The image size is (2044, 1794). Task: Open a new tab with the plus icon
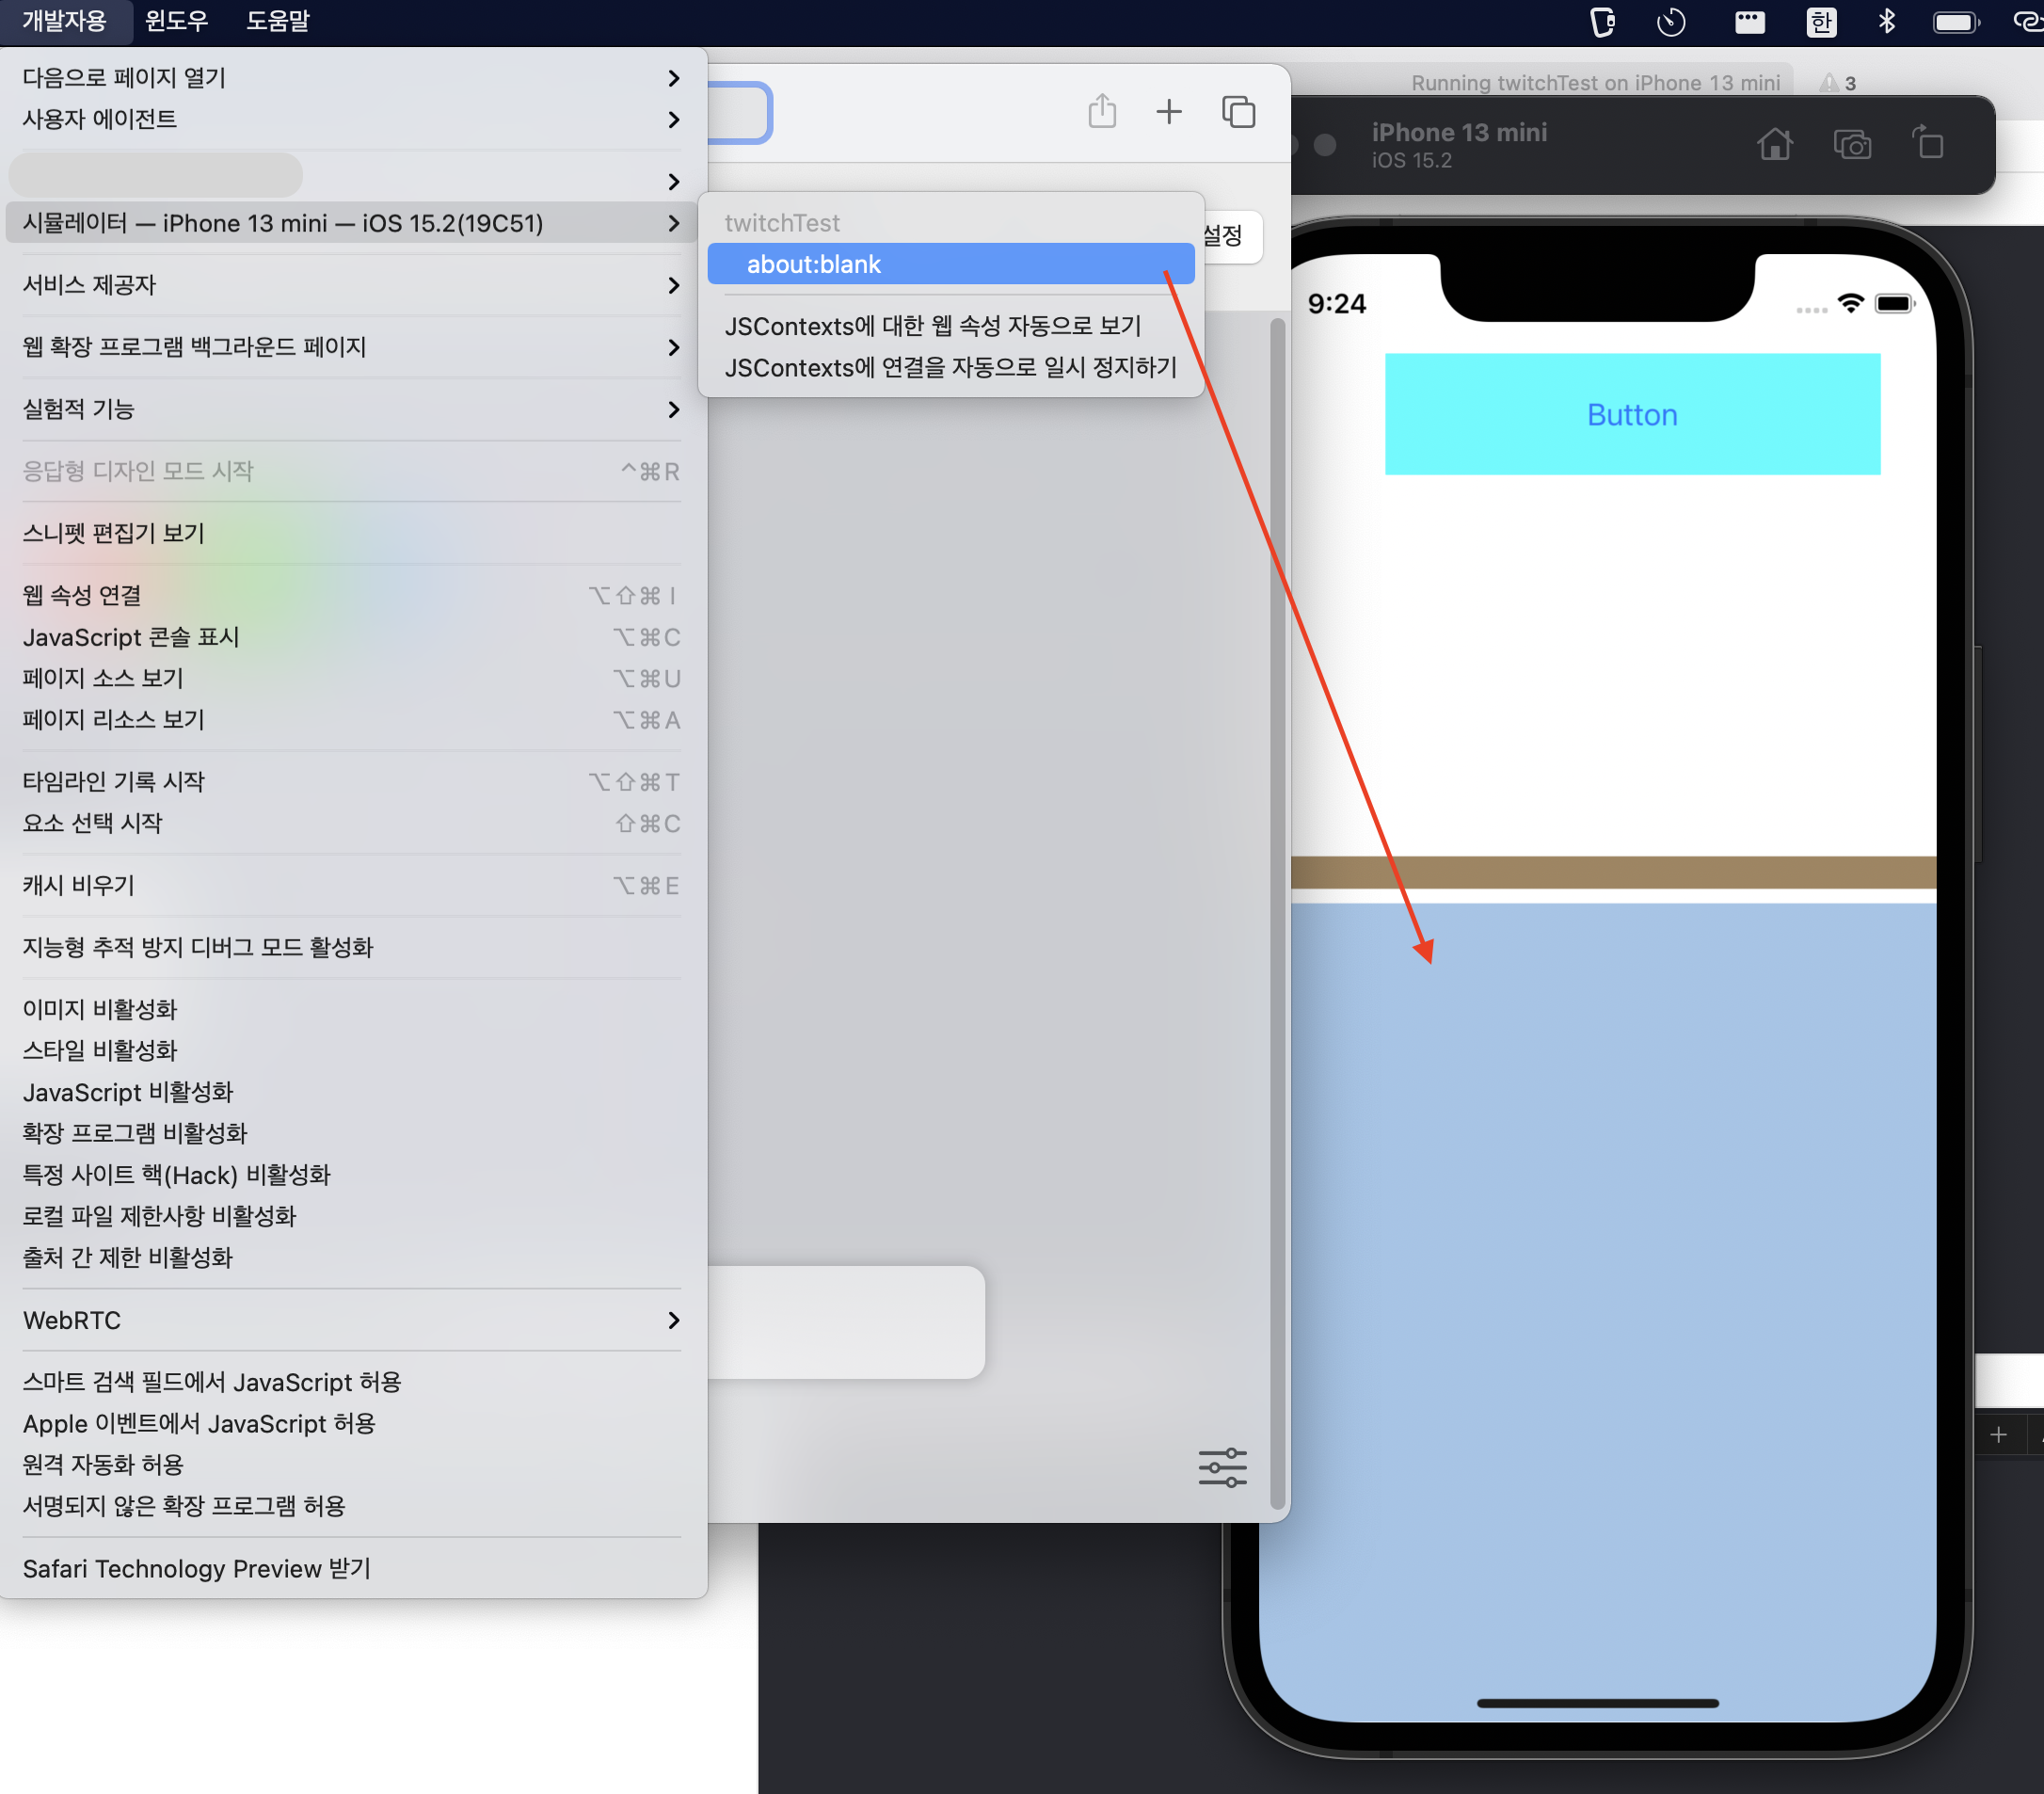tap(1168, 111)
